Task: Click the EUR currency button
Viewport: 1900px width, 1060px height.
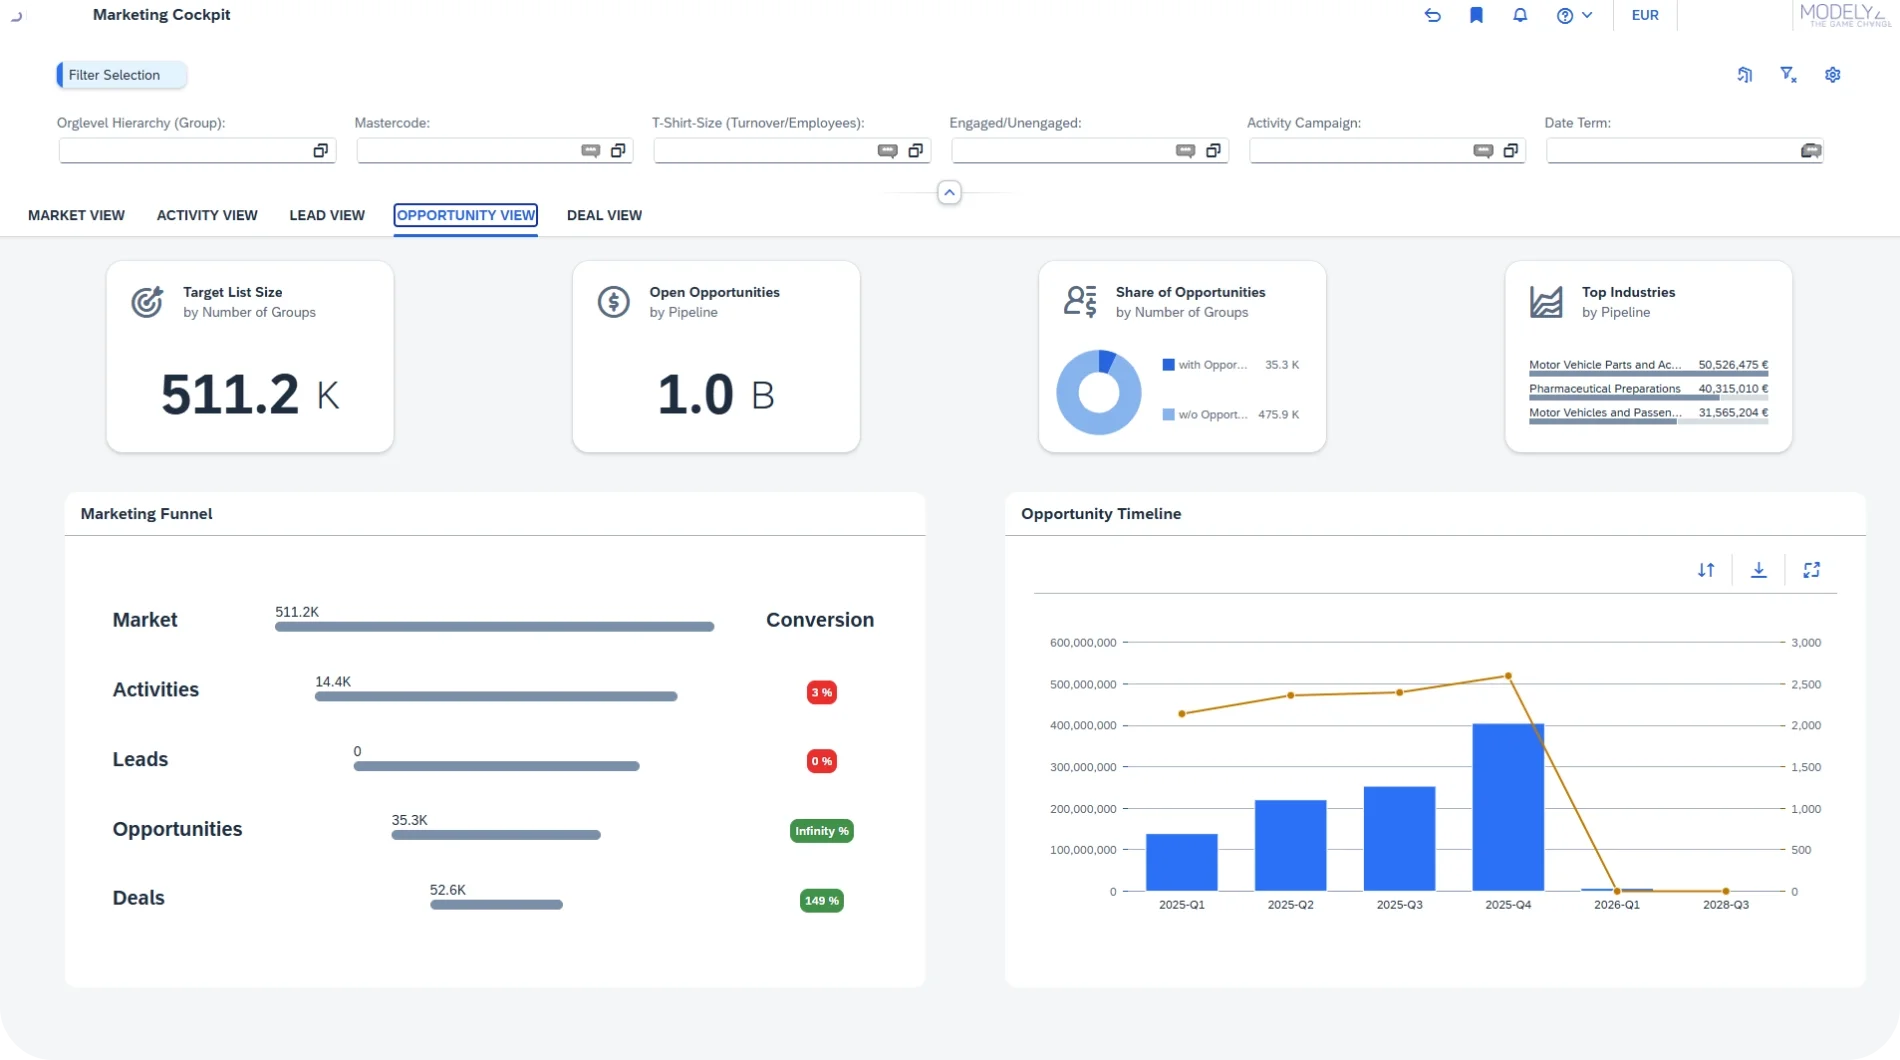Action: coord(1644,15)
